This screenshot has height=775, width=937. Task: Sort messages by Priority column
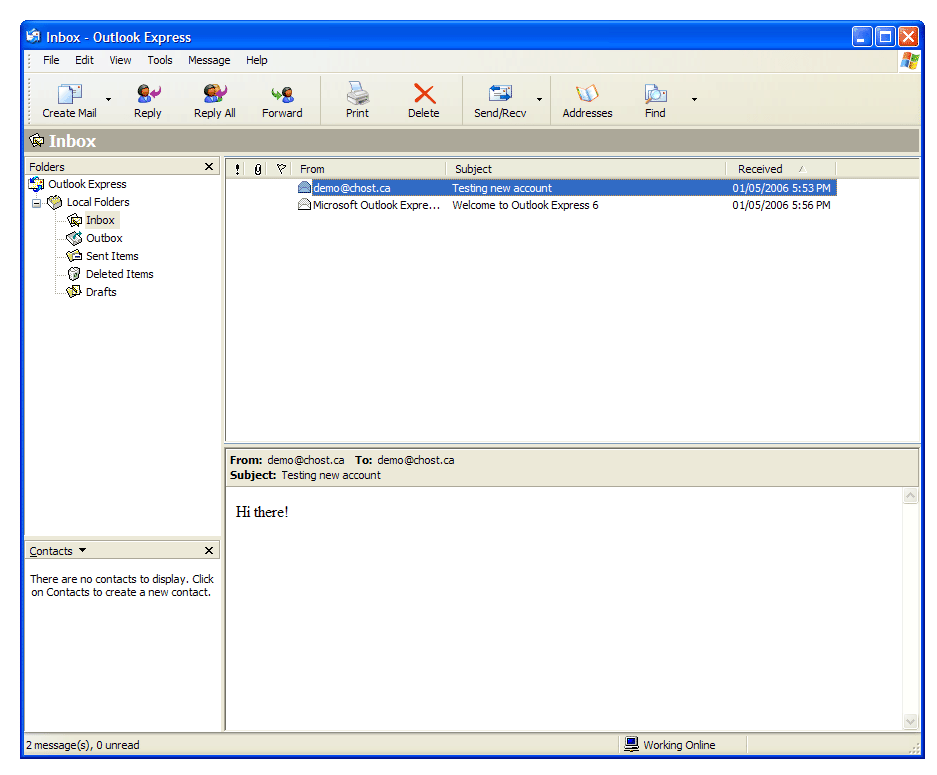238,169
